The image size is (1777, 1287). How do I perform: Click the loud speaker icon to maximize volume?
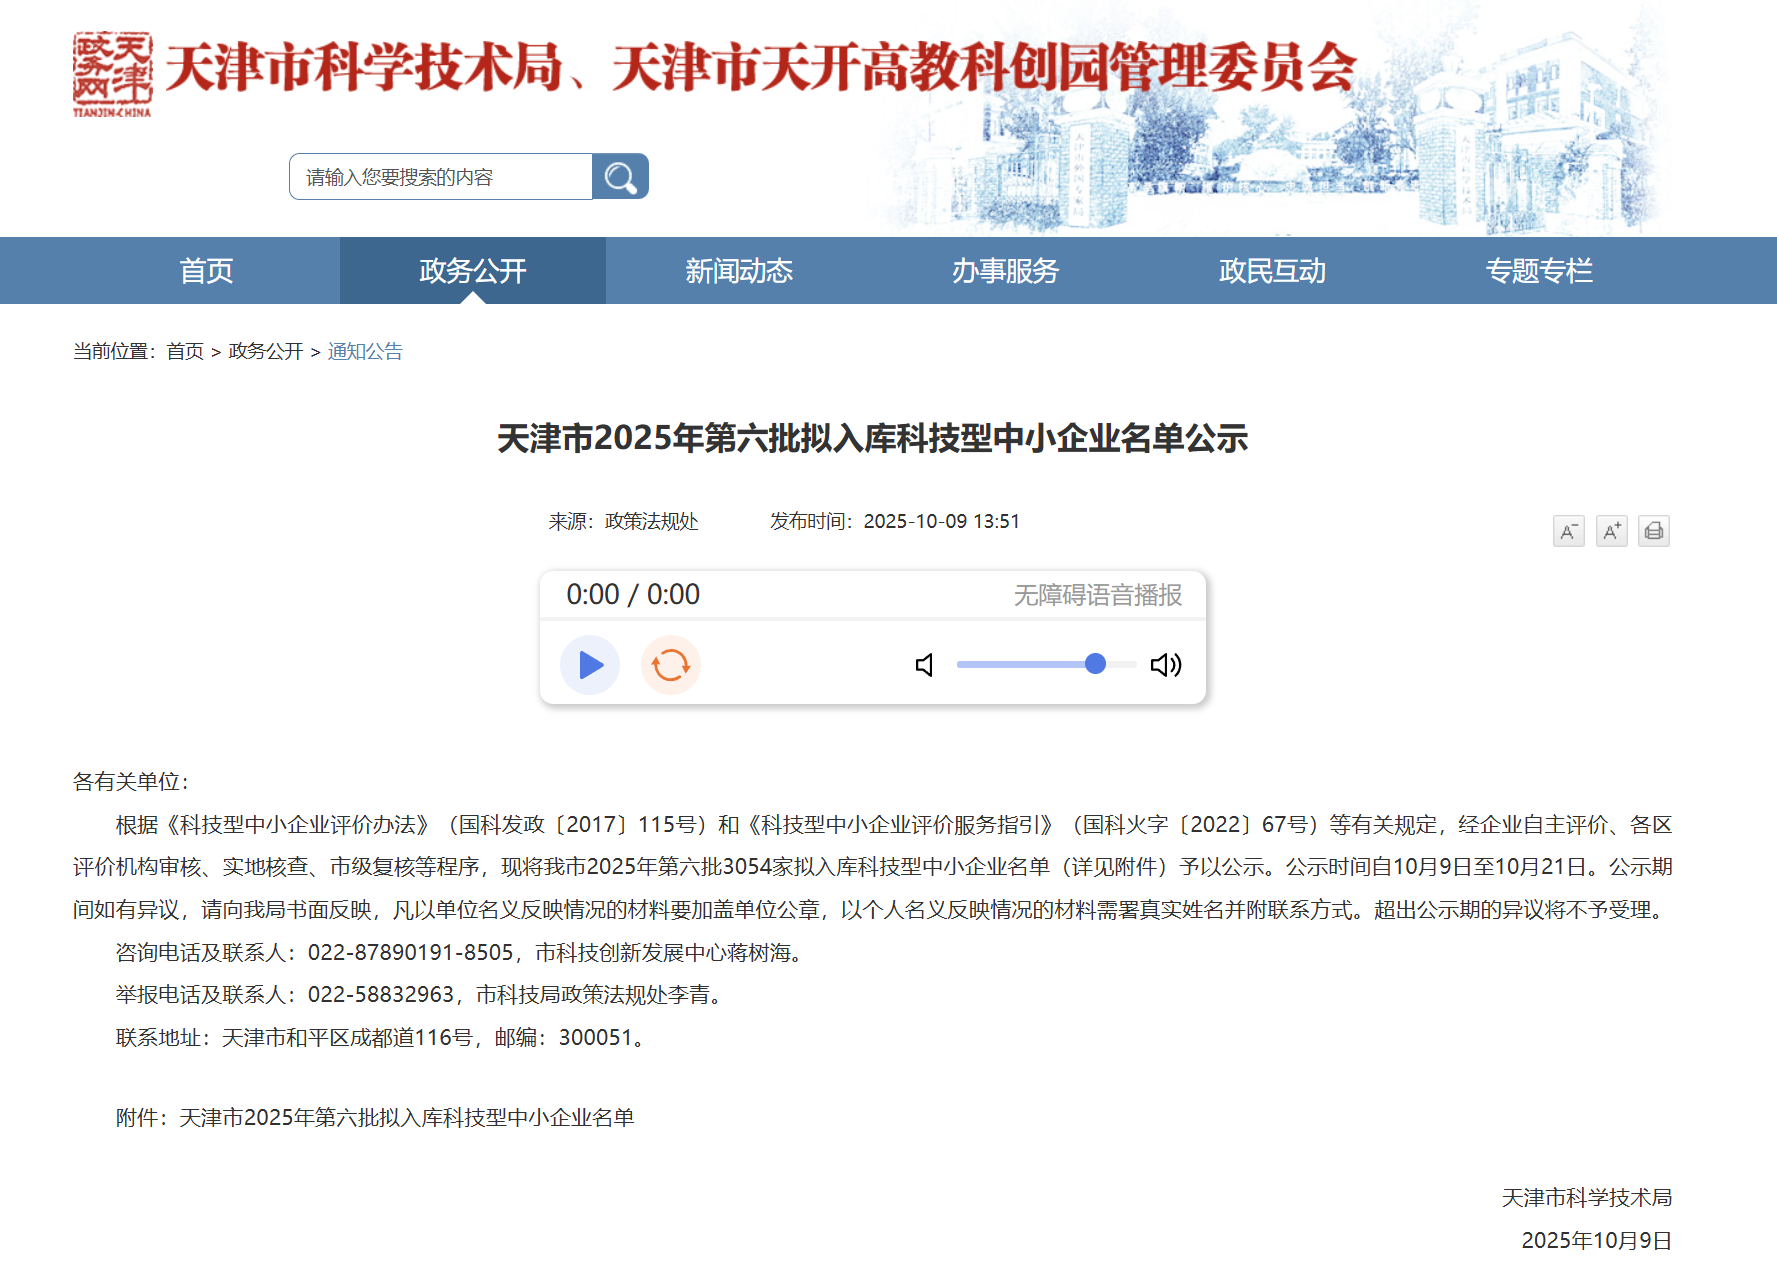(1166, 664)
